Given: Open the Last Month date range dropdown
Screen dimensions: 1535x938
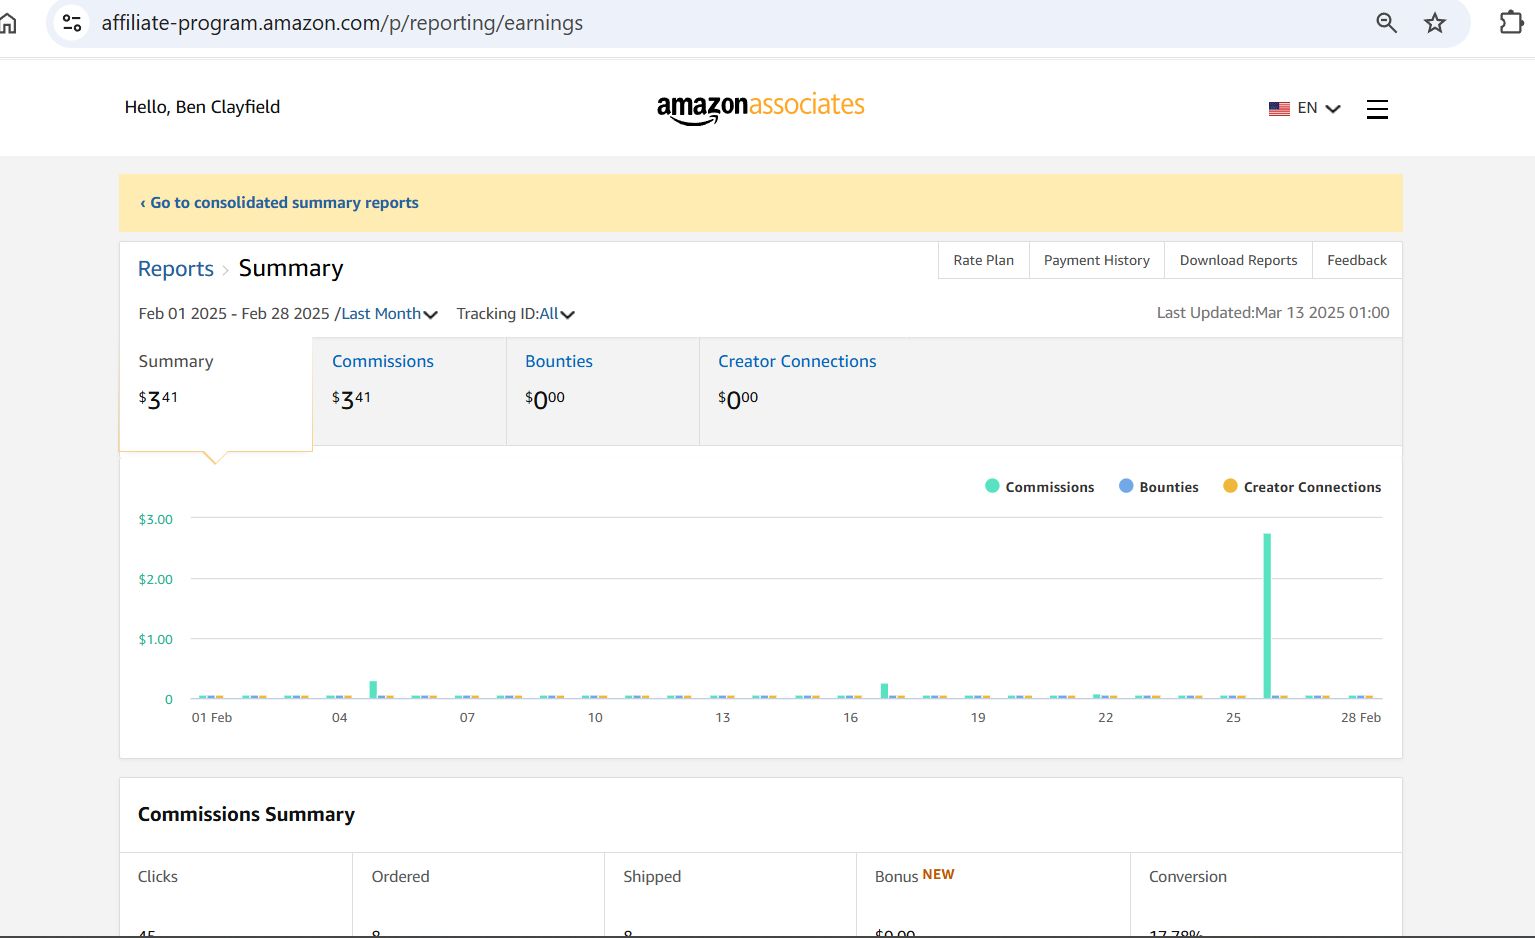Looking at the screenshot, I should 390,314.
